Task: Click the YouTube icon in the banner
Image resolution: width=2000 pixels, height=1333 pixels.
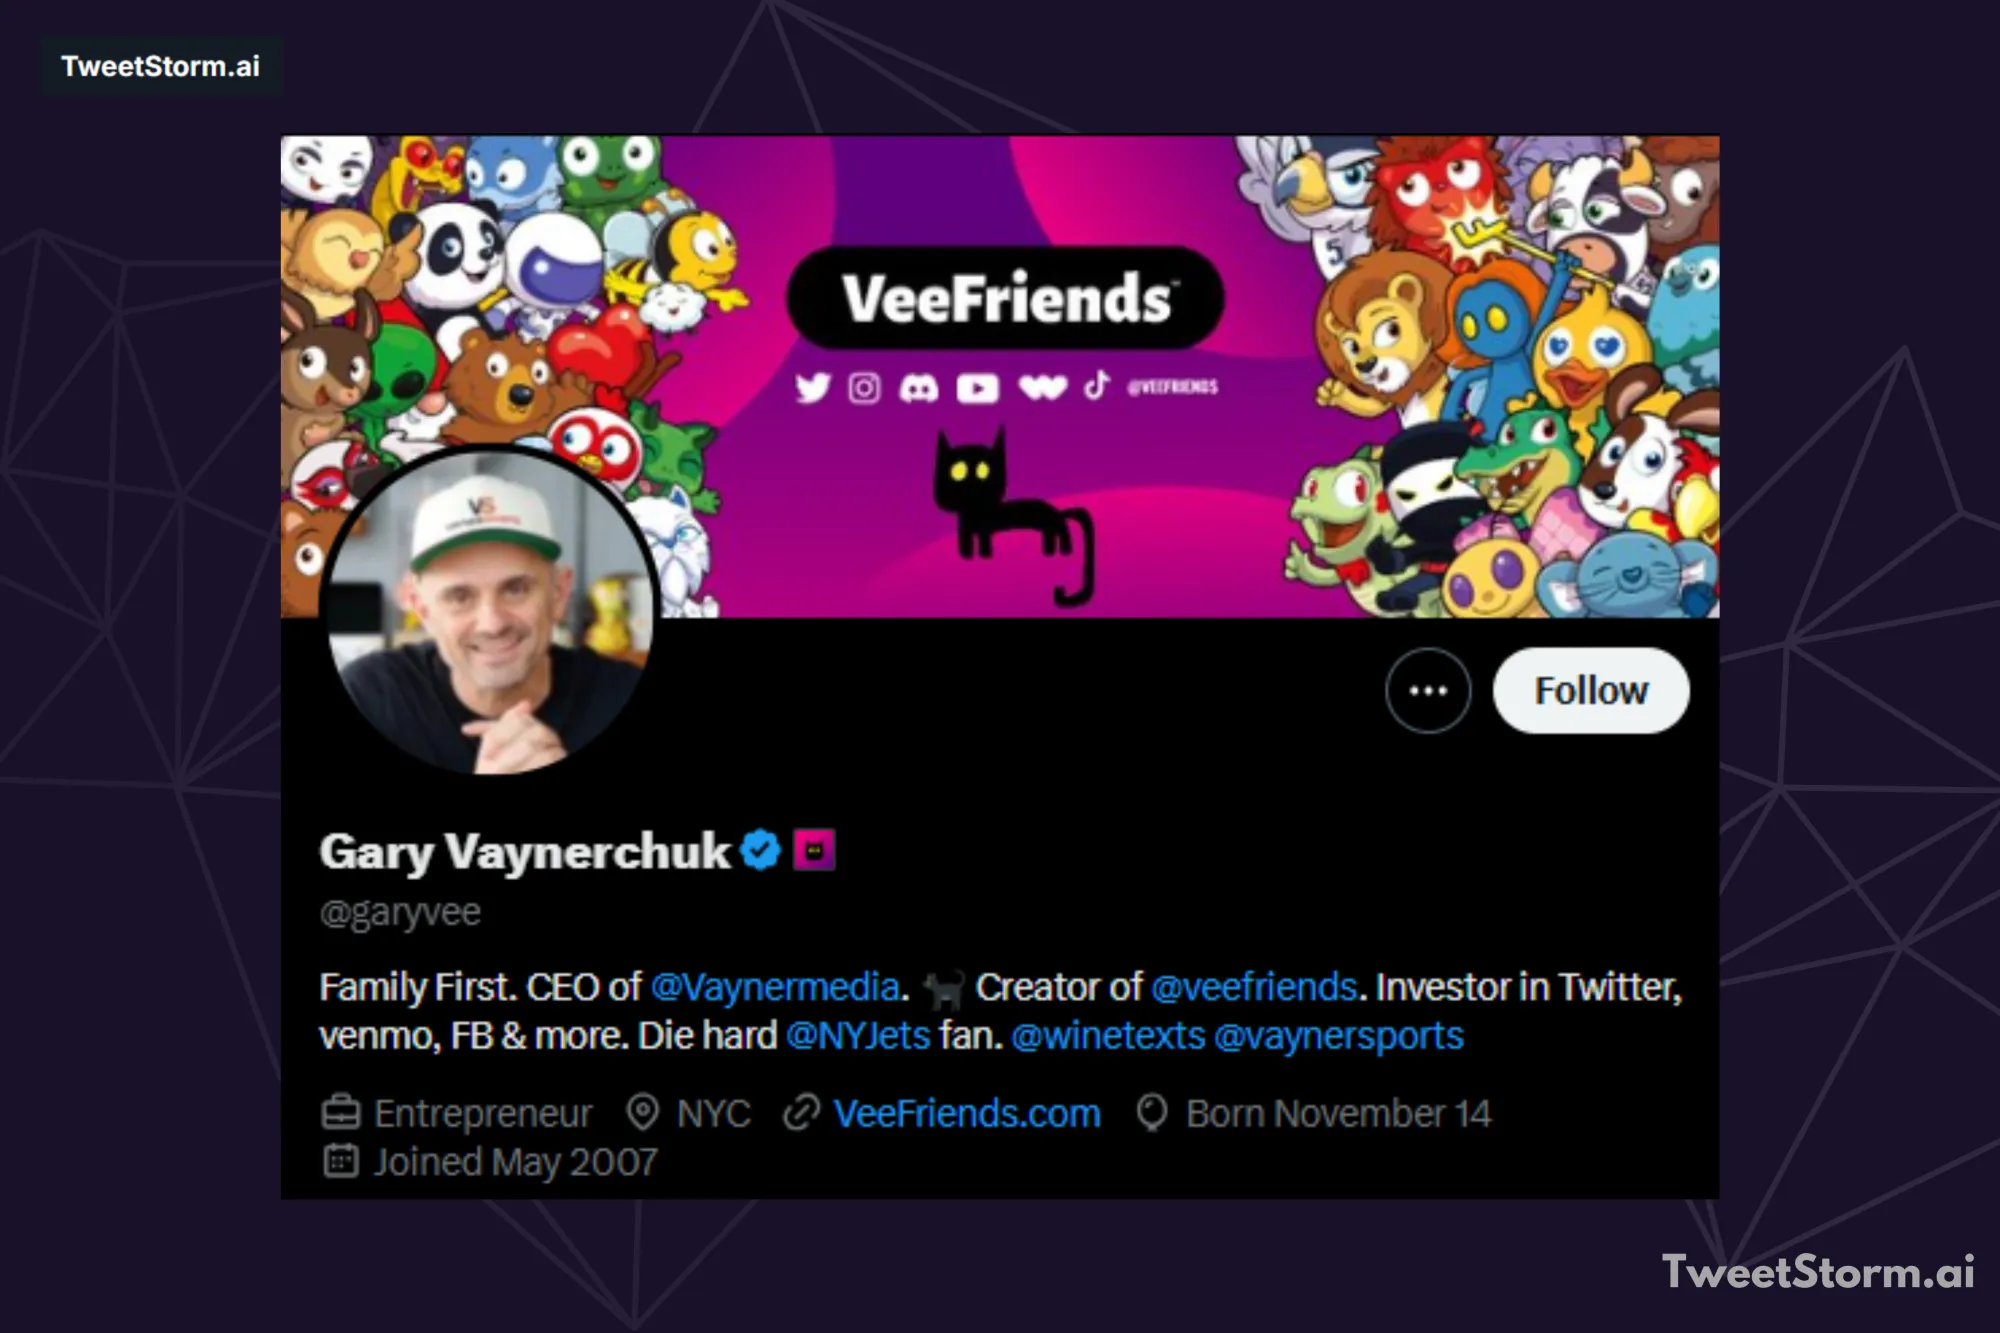Action: point(978,388)
